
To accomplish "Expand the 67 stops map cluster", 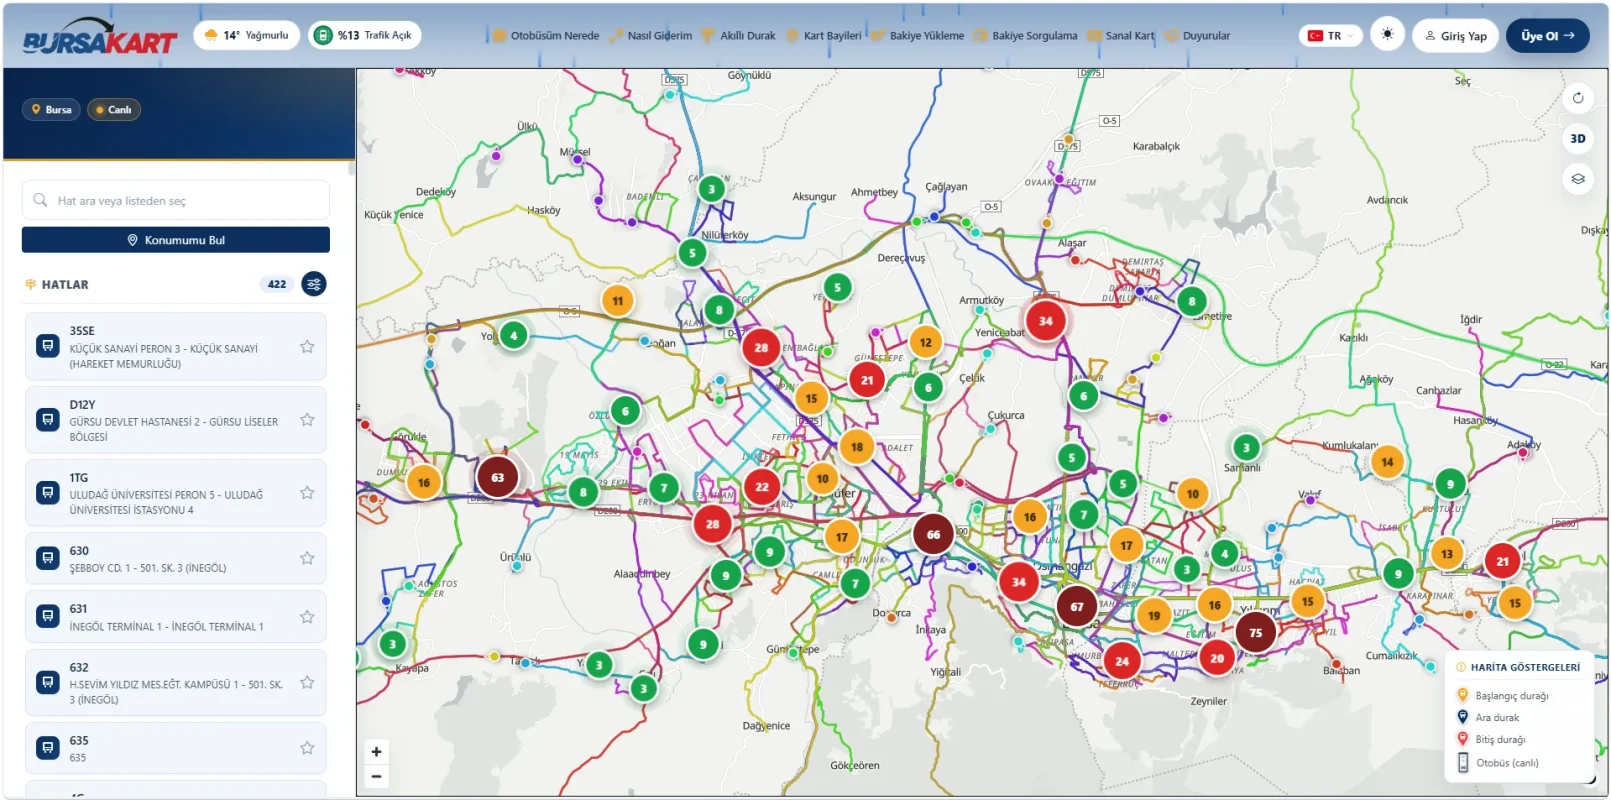I will 1077,606.
